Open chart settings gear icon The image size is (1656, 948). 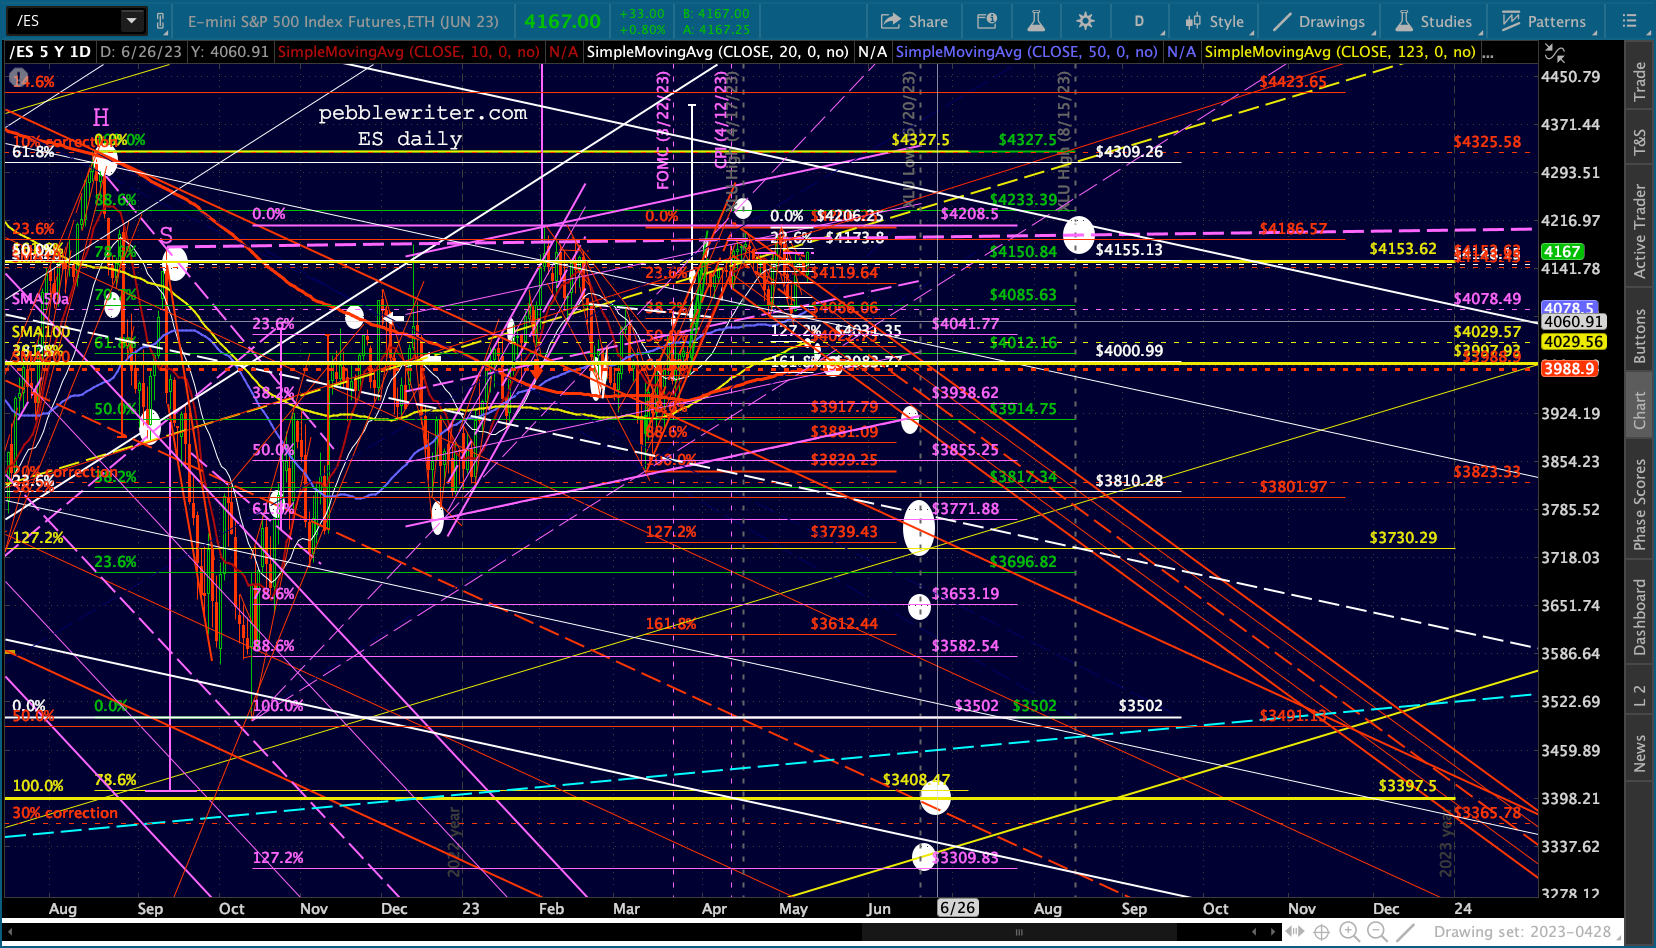(x=1085, y=21)
